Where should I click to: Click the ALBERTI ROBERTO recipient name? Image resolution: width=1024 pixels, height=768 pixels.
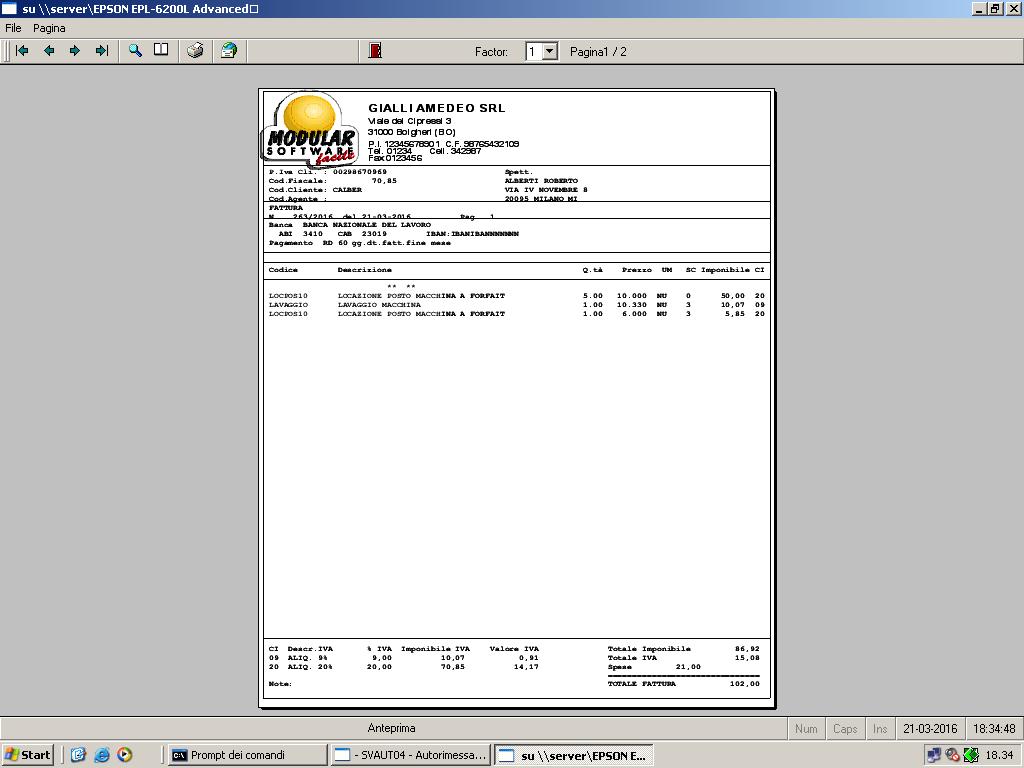tap(541, 181)
